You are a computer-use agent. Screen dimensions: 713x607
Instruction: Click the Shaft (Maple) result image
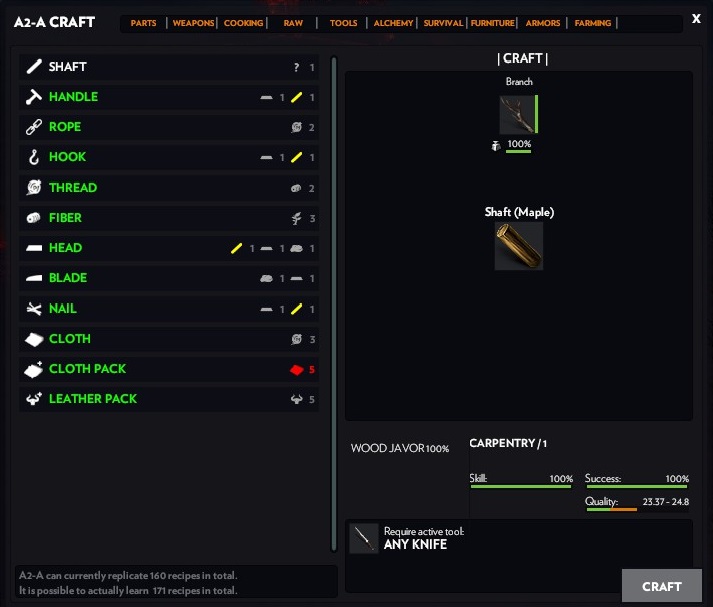coord(519,246)
